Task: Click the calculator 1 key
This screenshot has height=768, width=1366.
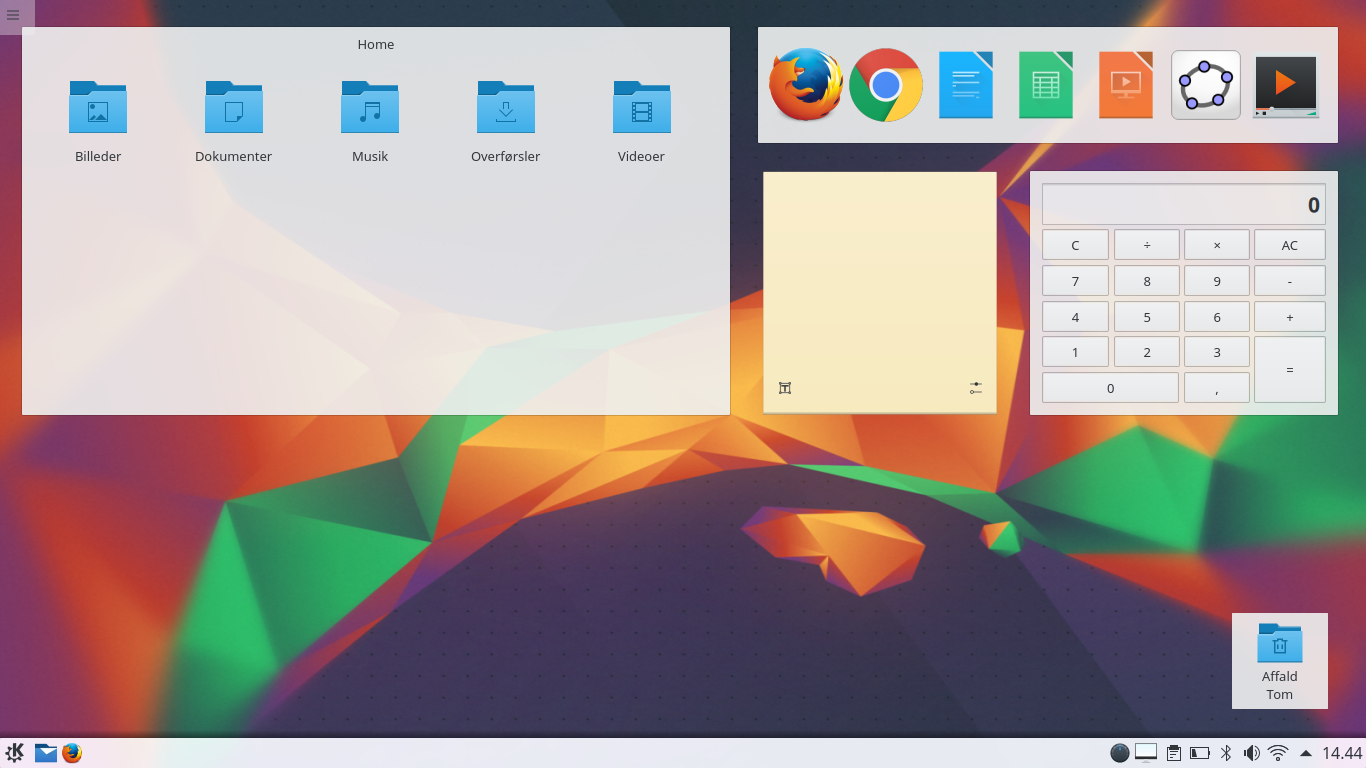Action: (1076, 352)
